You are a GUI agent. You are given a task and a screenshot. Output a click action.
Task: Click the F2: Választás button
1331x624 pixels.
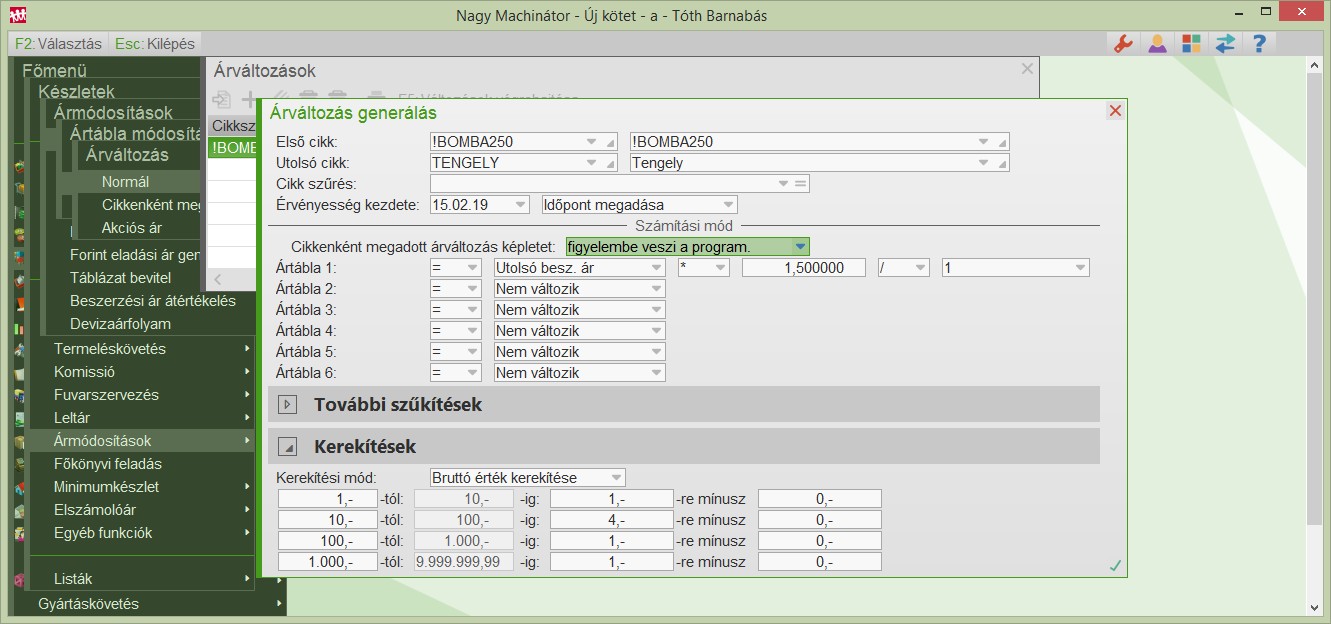[x=59, y=44]
